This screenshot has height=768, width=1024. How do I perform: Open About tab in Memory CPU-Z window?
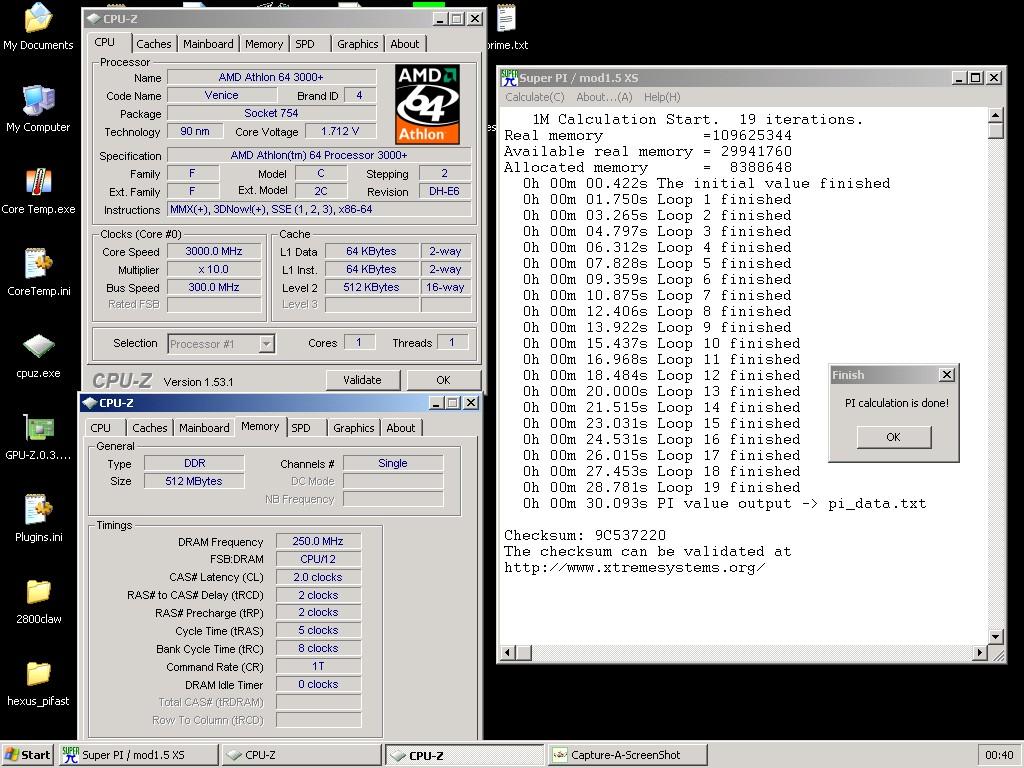click(x=400, y=428)
